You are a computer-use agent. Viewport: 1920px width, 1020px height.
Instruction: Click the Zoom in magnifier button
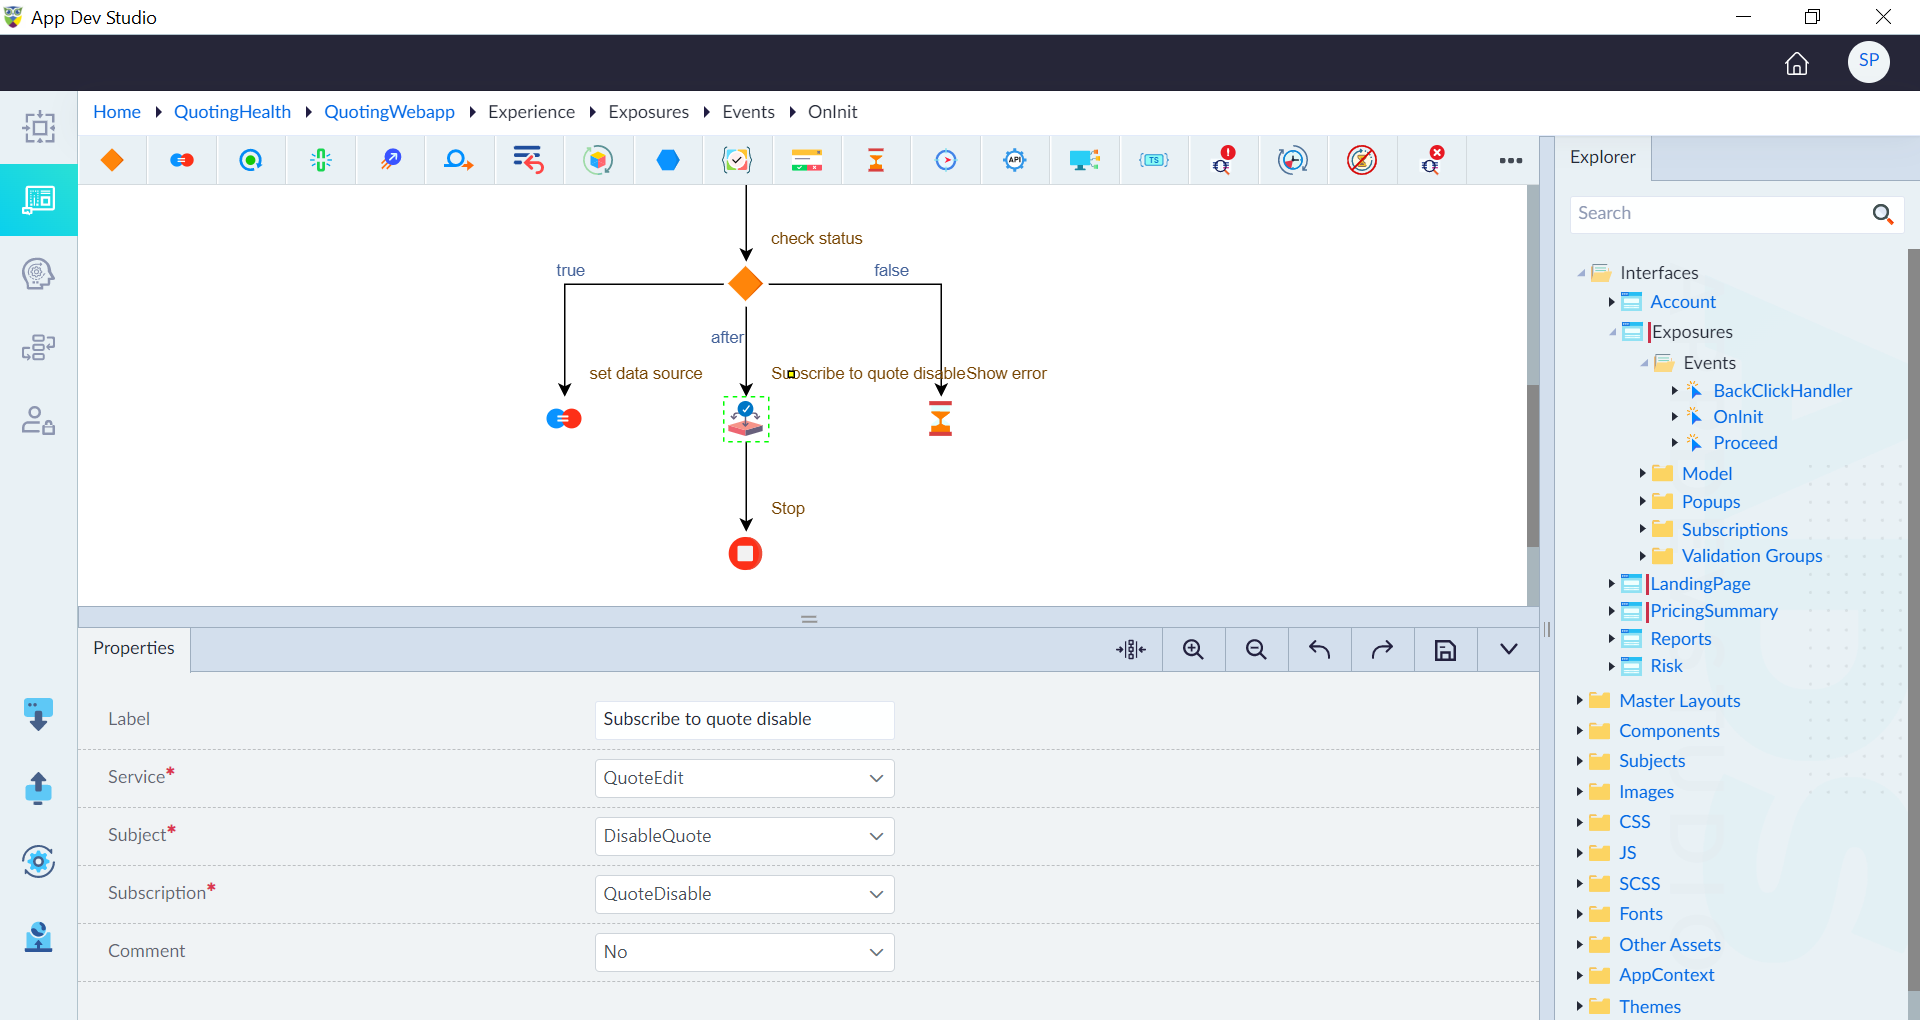[x=1193, y=650]
